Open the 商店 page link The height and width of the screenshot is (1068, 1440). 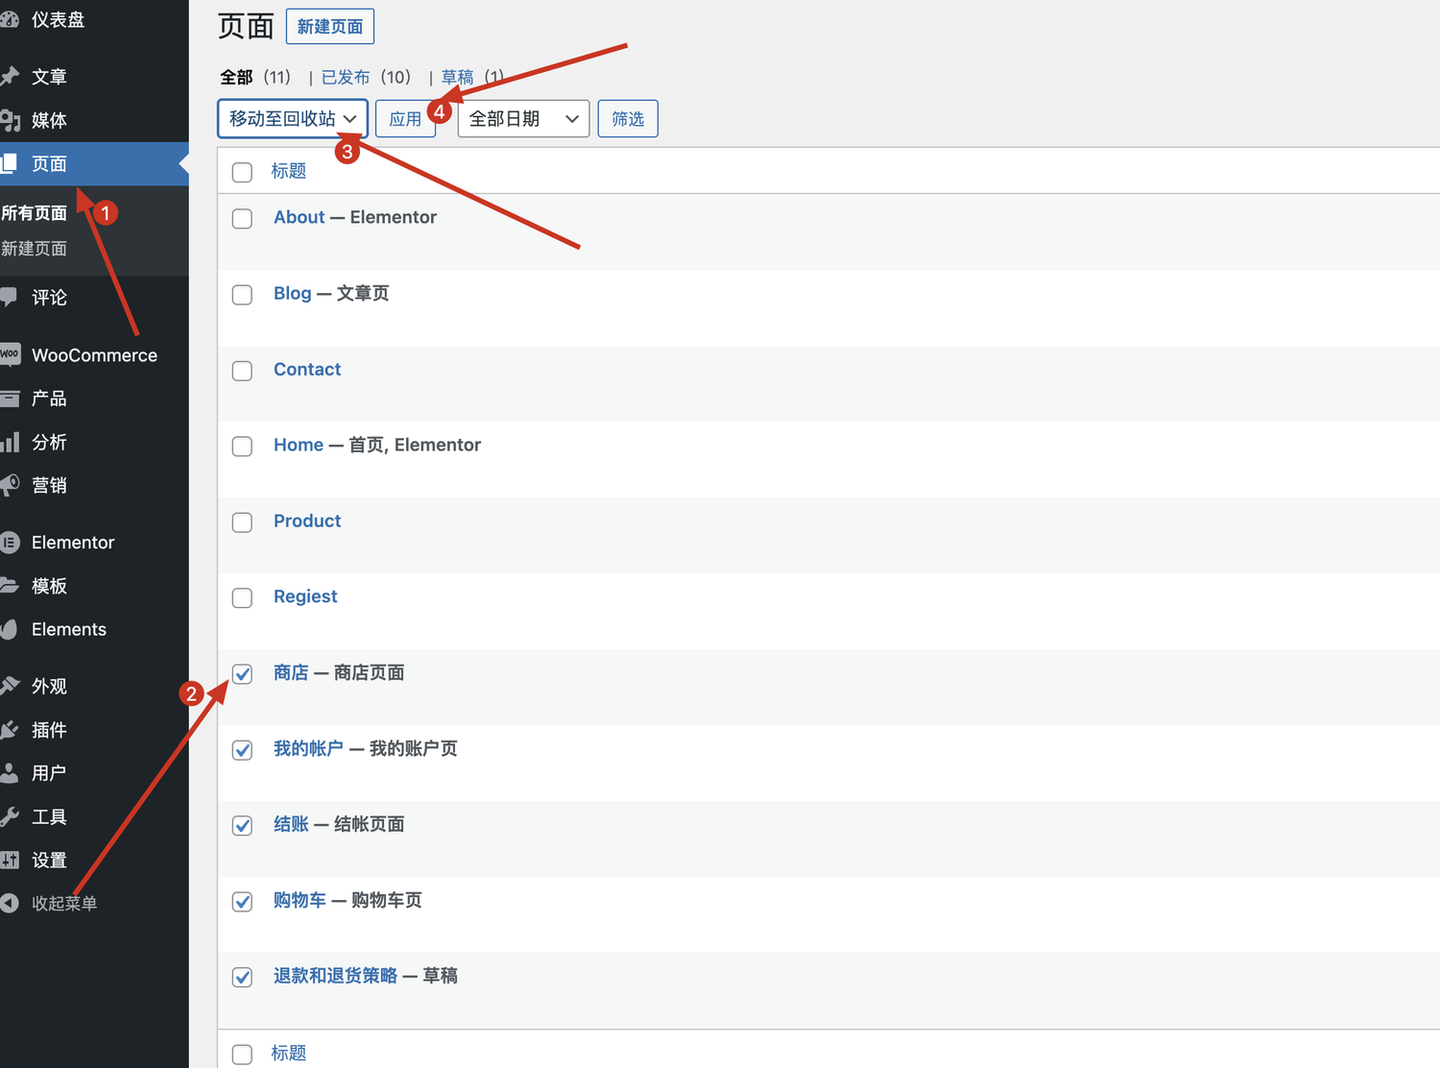291,672
